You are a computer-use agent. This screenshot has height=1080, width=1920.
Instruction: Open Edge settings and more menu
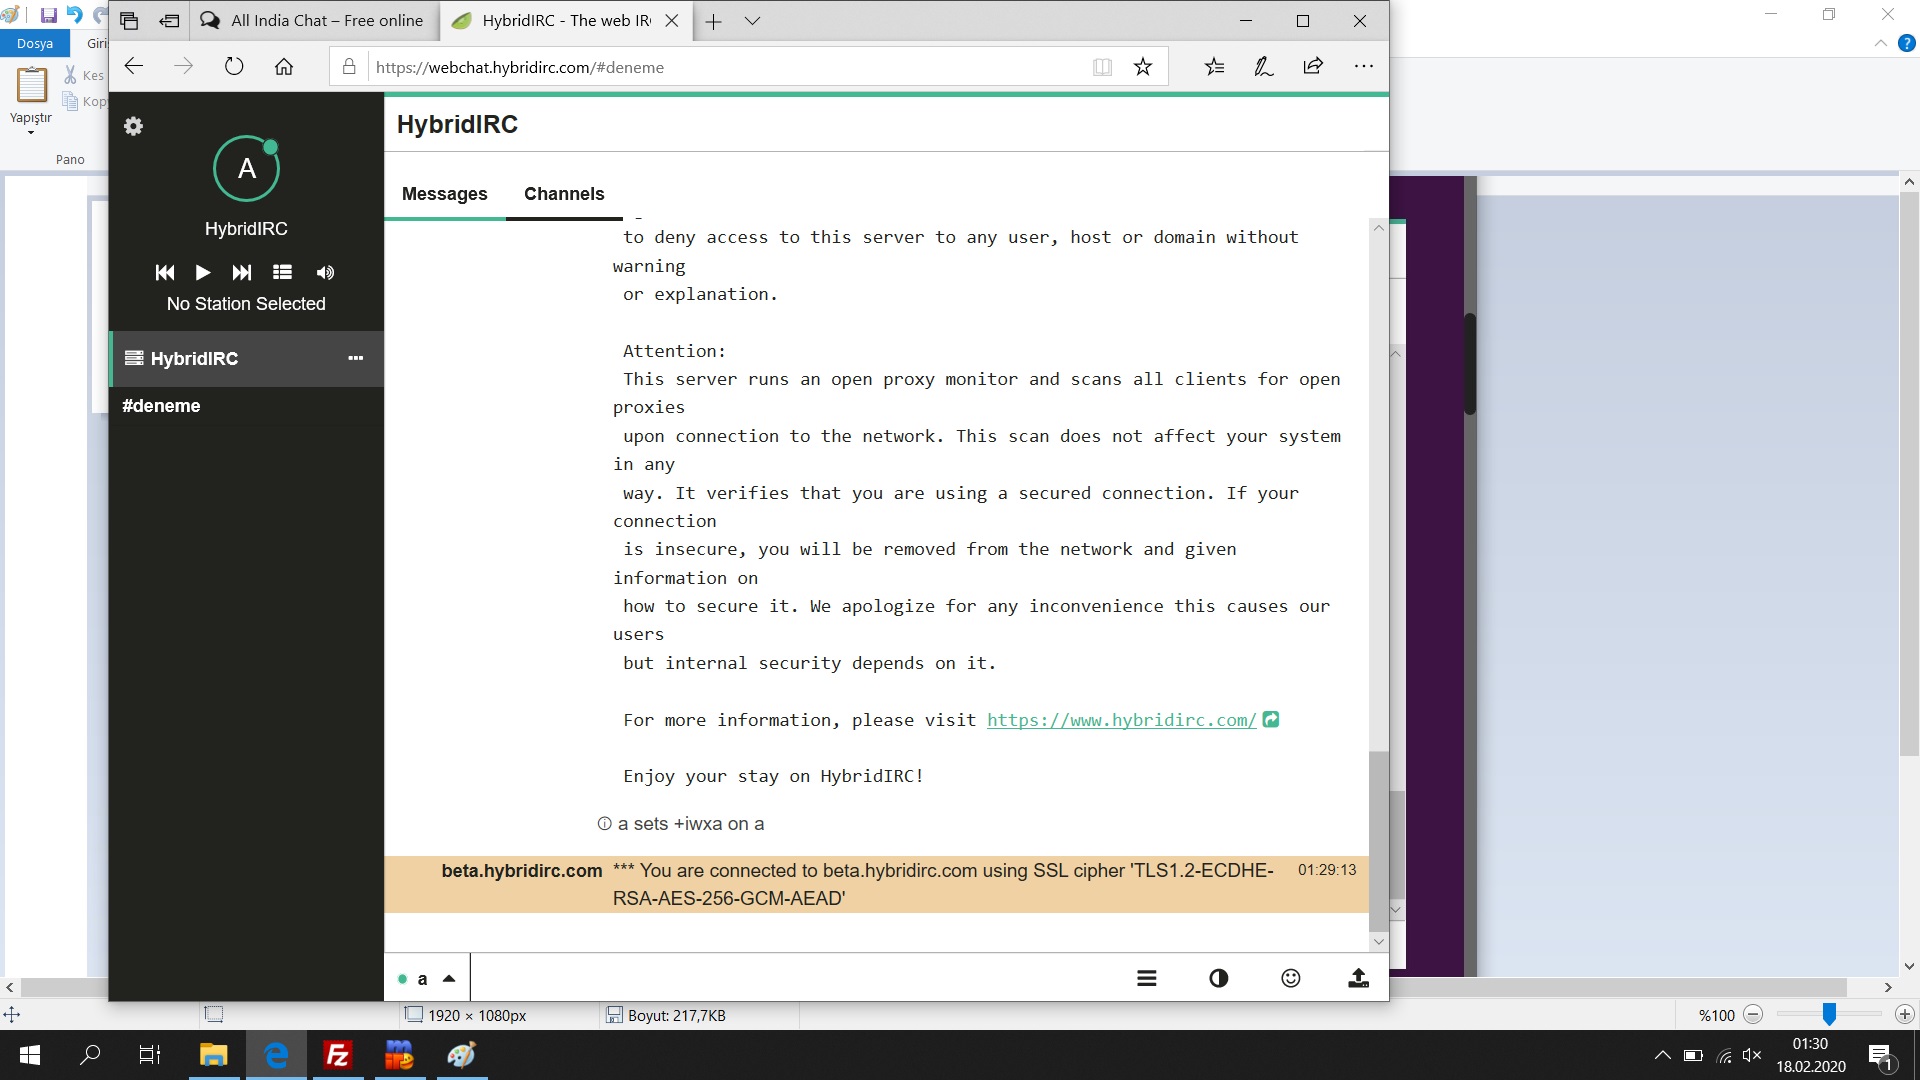tap(1364, 67)
